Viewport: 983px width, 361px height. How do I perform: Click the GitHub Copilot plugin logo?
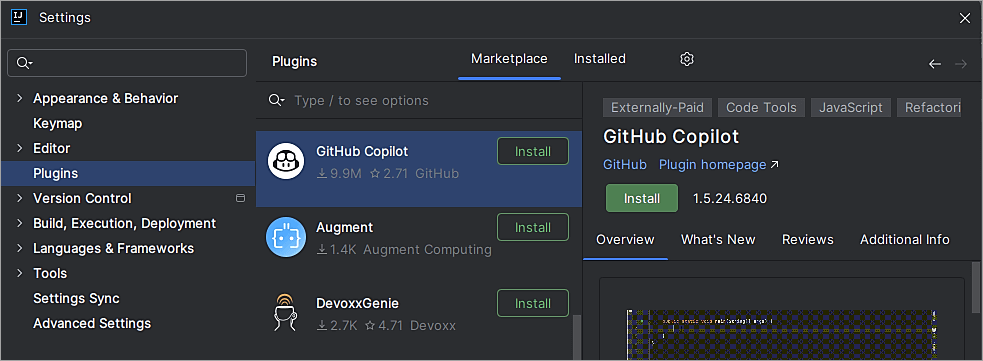[x=286, y=161]
